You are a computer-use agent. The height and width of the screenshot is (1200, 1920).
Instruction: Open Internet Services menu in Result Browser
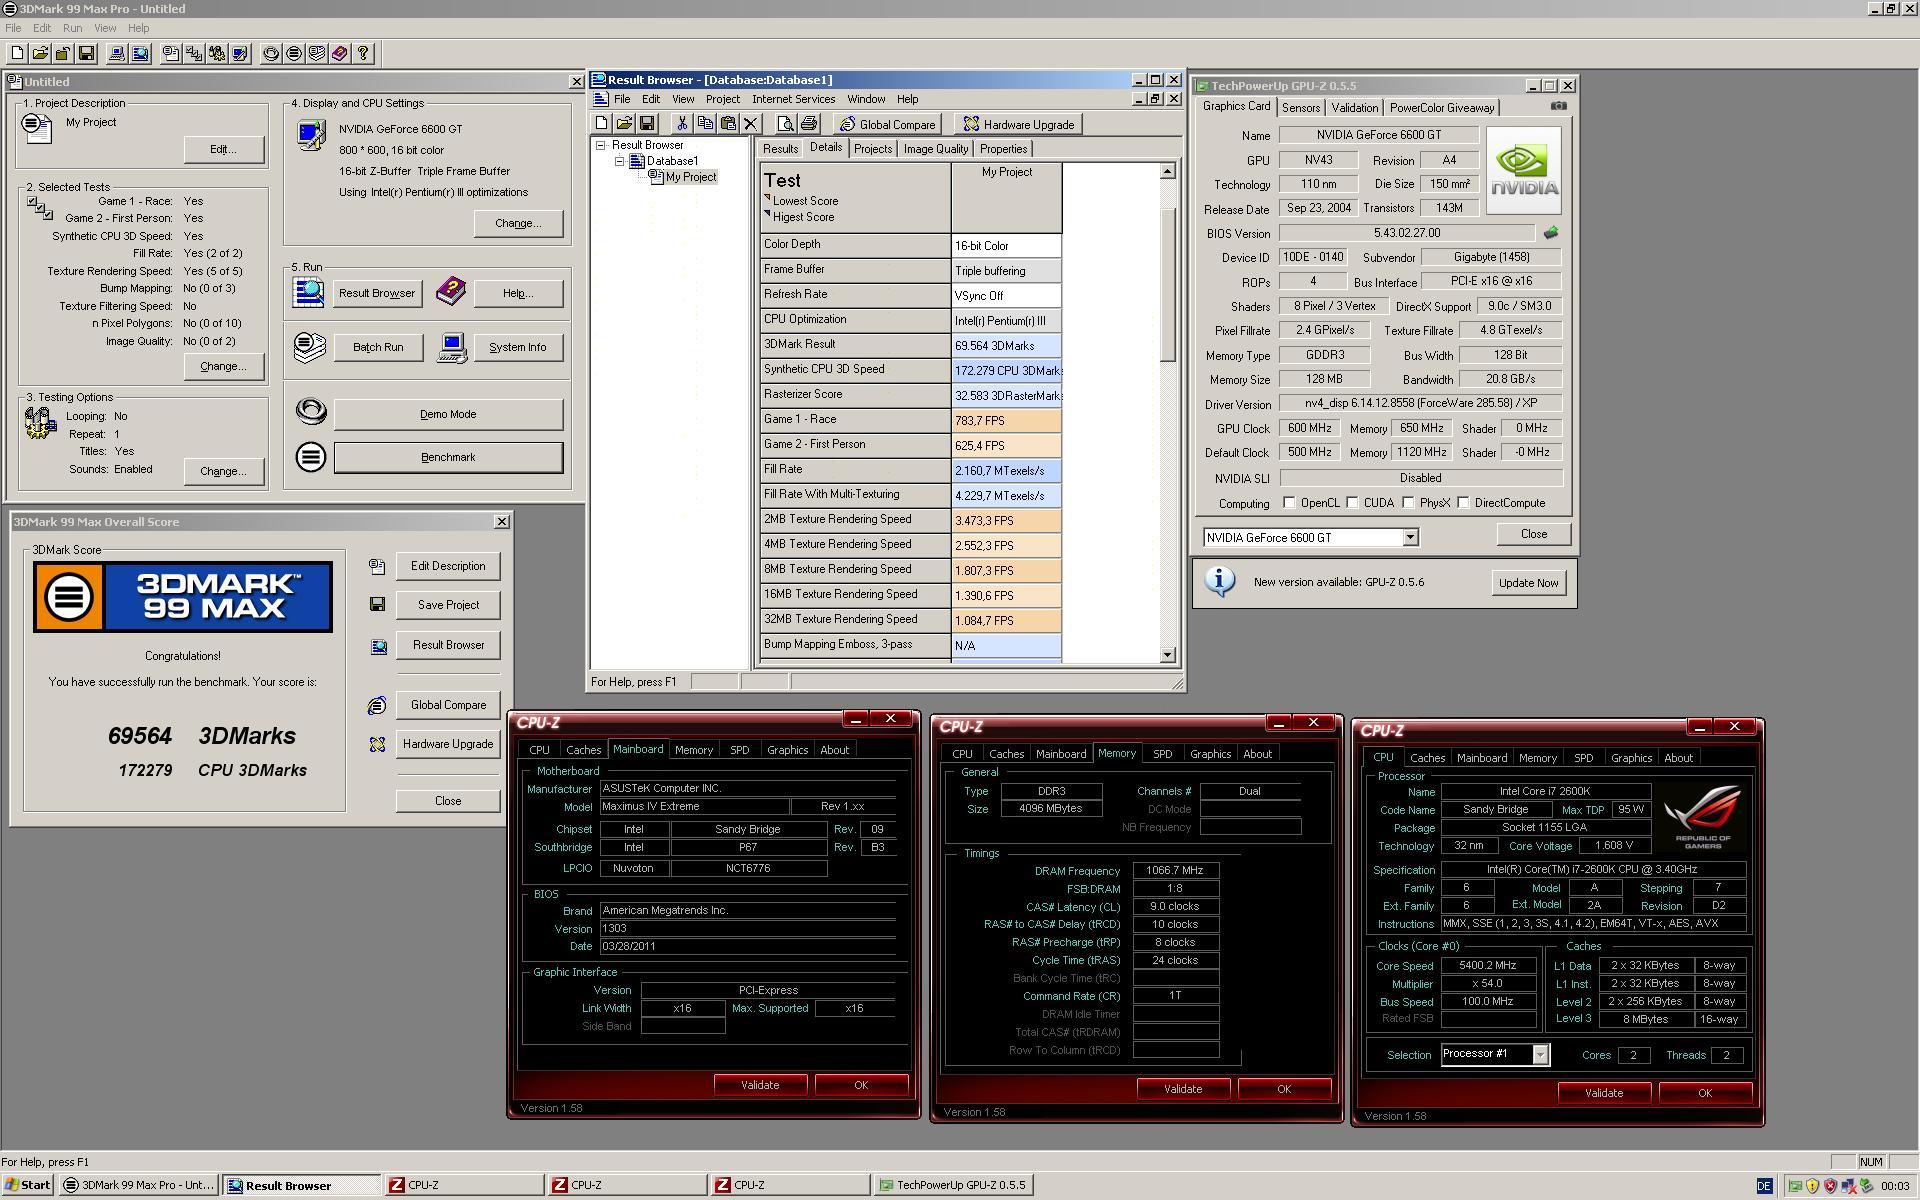pos(793,99)
